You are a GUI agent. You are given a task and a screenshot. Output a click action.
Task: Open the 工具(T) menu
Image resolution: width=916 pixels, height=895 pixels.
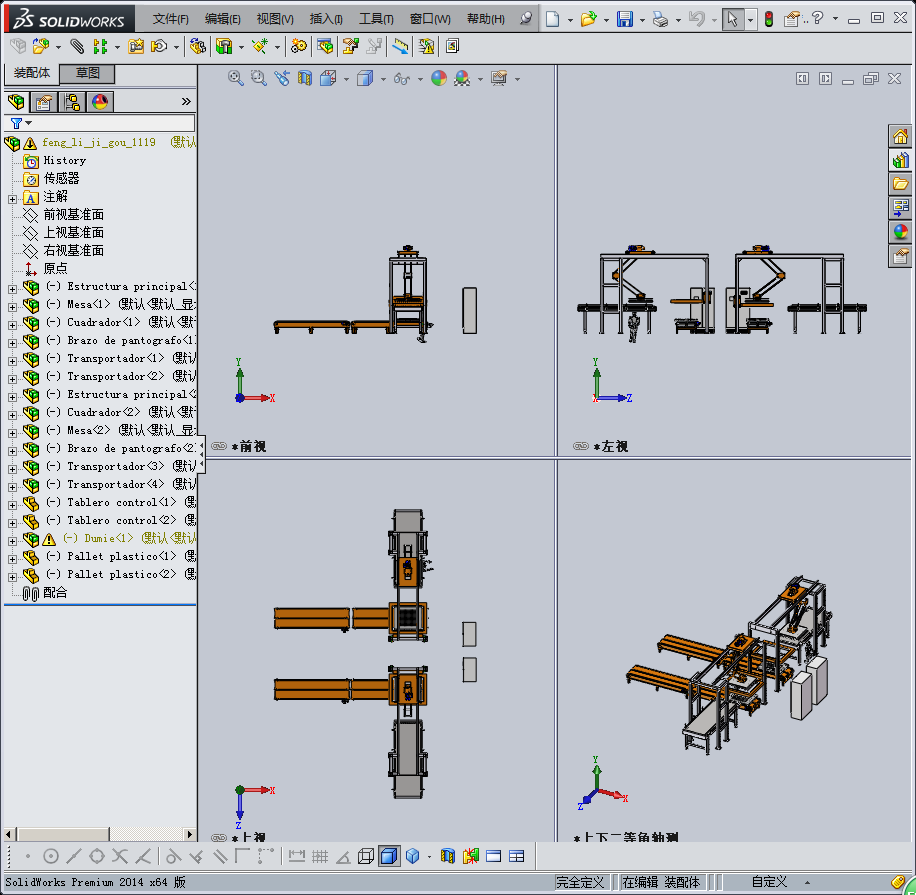[376, 19]
